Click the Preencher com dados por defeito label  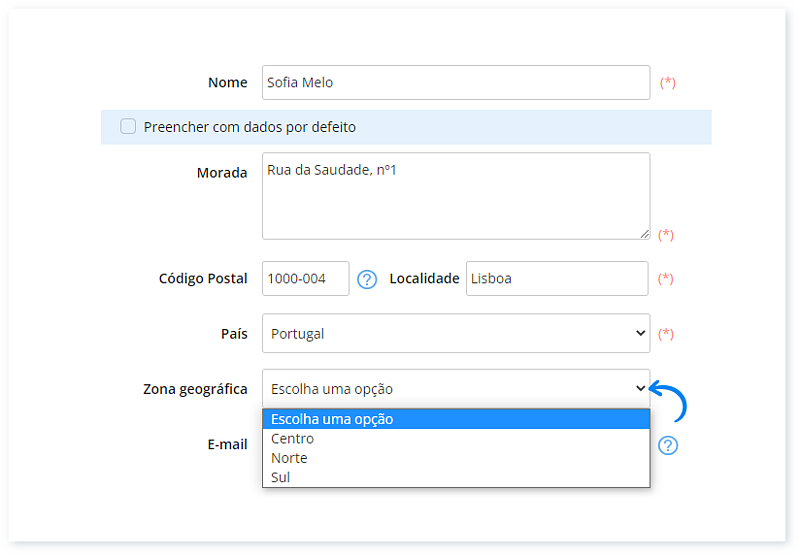pyautogui.click(x=249, y=127)
